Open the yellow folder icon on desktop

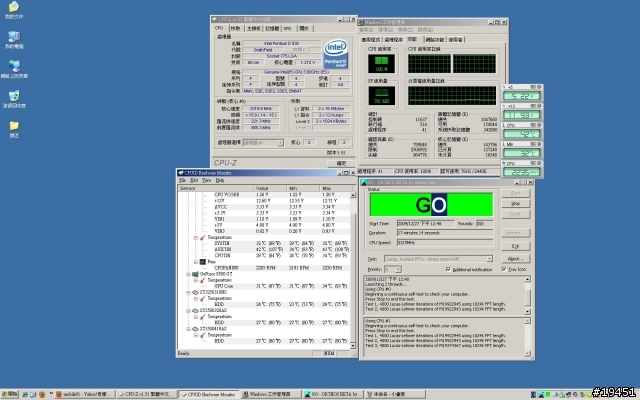click(14, 129)
